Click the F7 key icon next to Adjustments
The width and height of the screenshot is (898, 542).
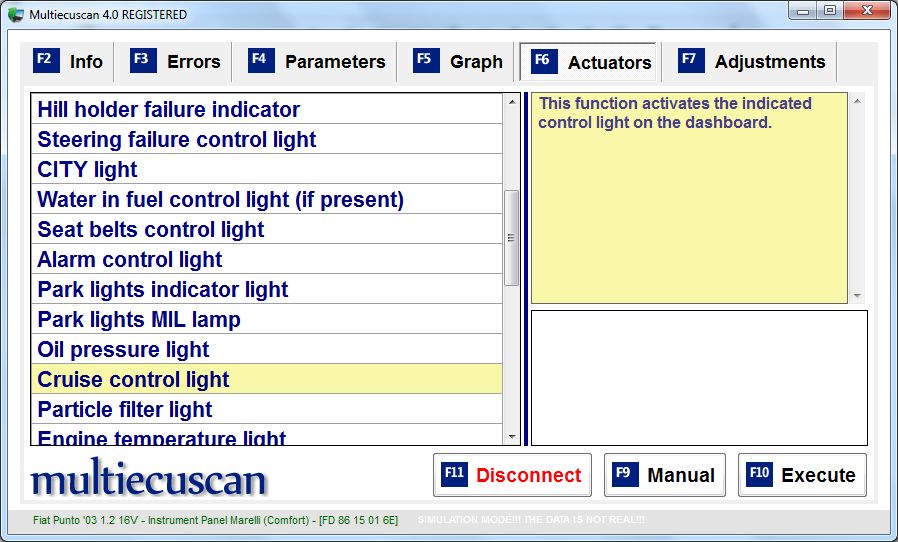pyautogui.click(x=691, y=60)
